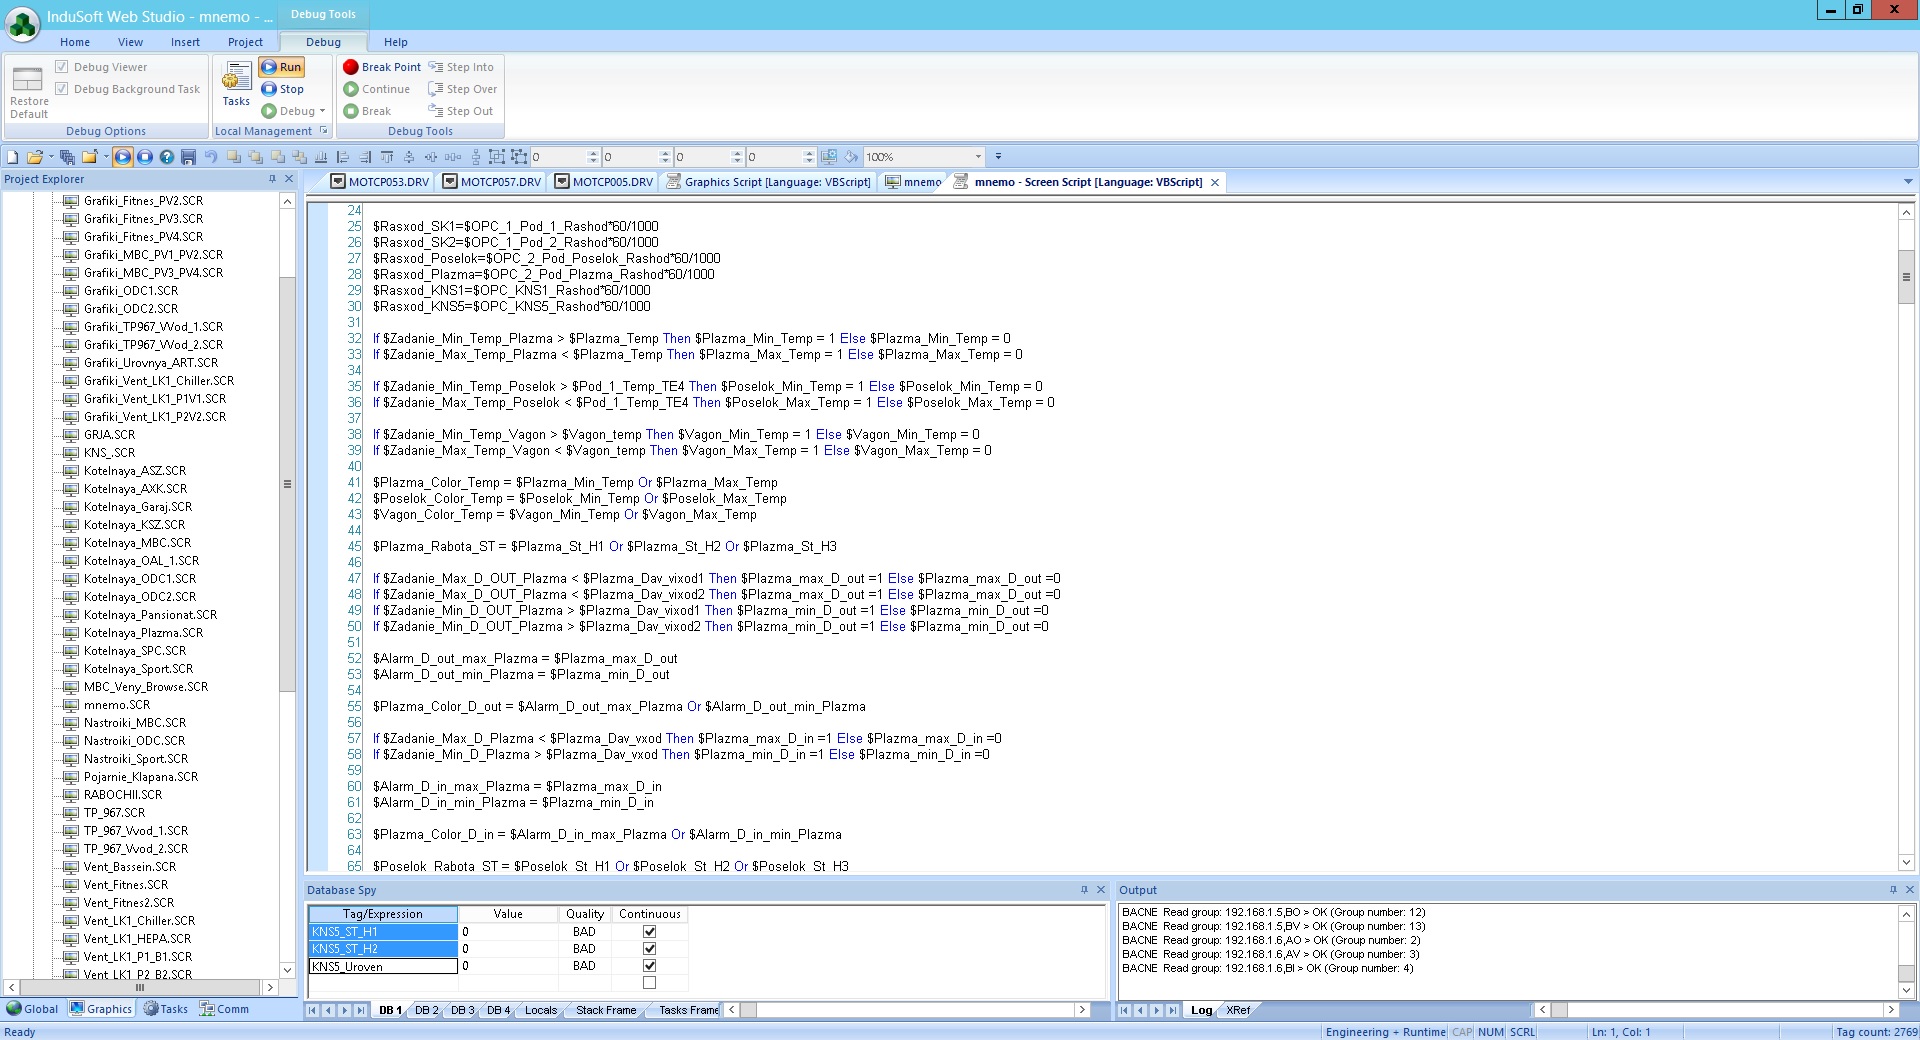Image resolution: width=1920 pixels, height=1040 pixels.
Task: Click the InduSoft application menu orb
Action: [x=22, y=23]
